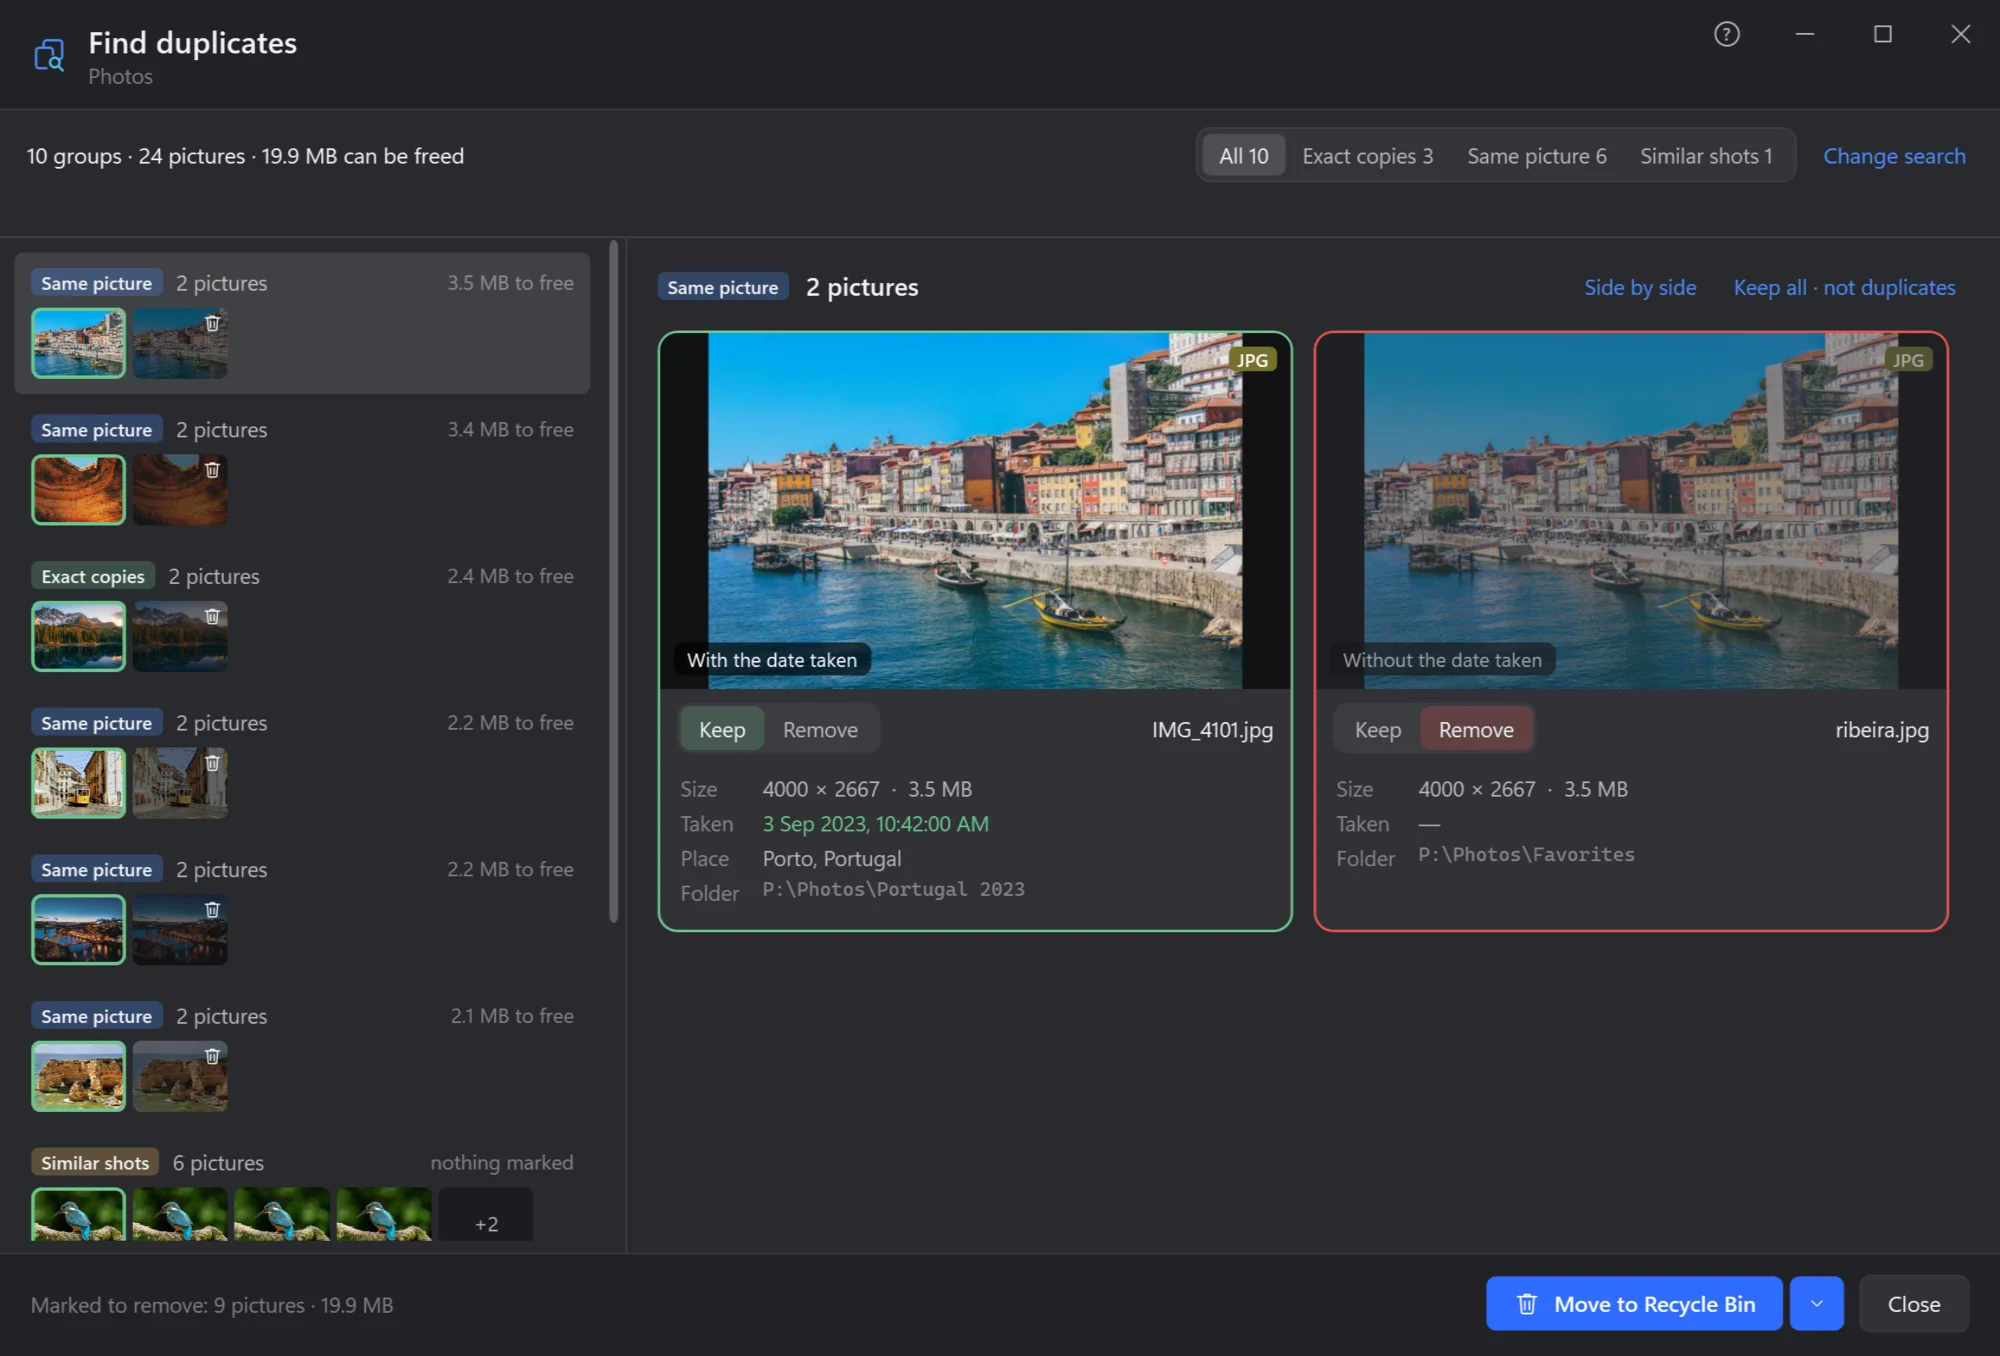Set IMG_4101.jpg to Keep
The image size is (2000, 1356).
pos(722,730)
